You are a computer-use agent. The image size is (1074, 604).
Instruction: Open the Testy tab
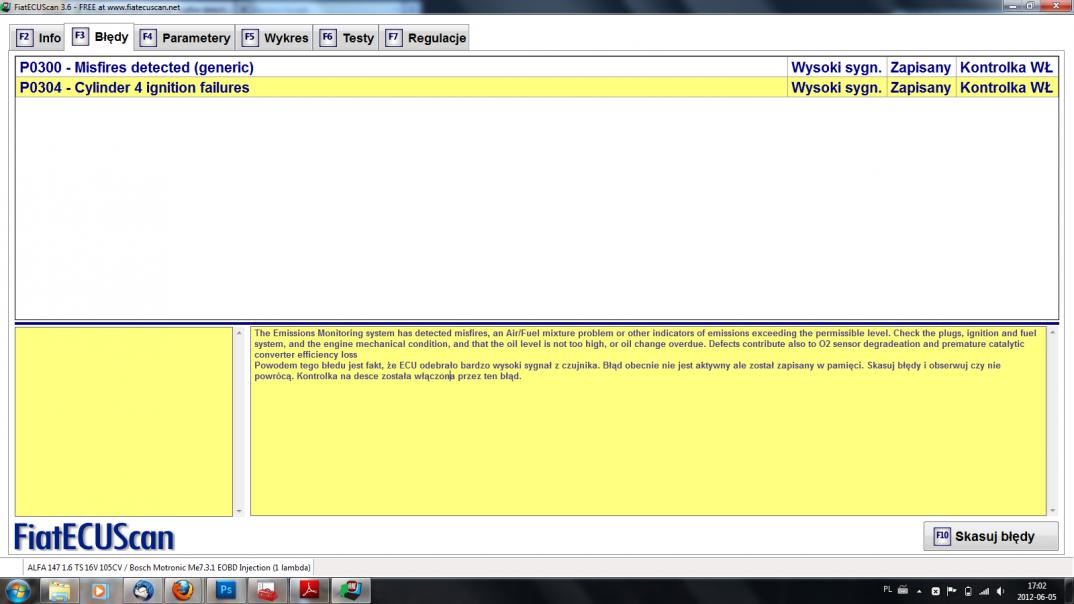[347, 38]
